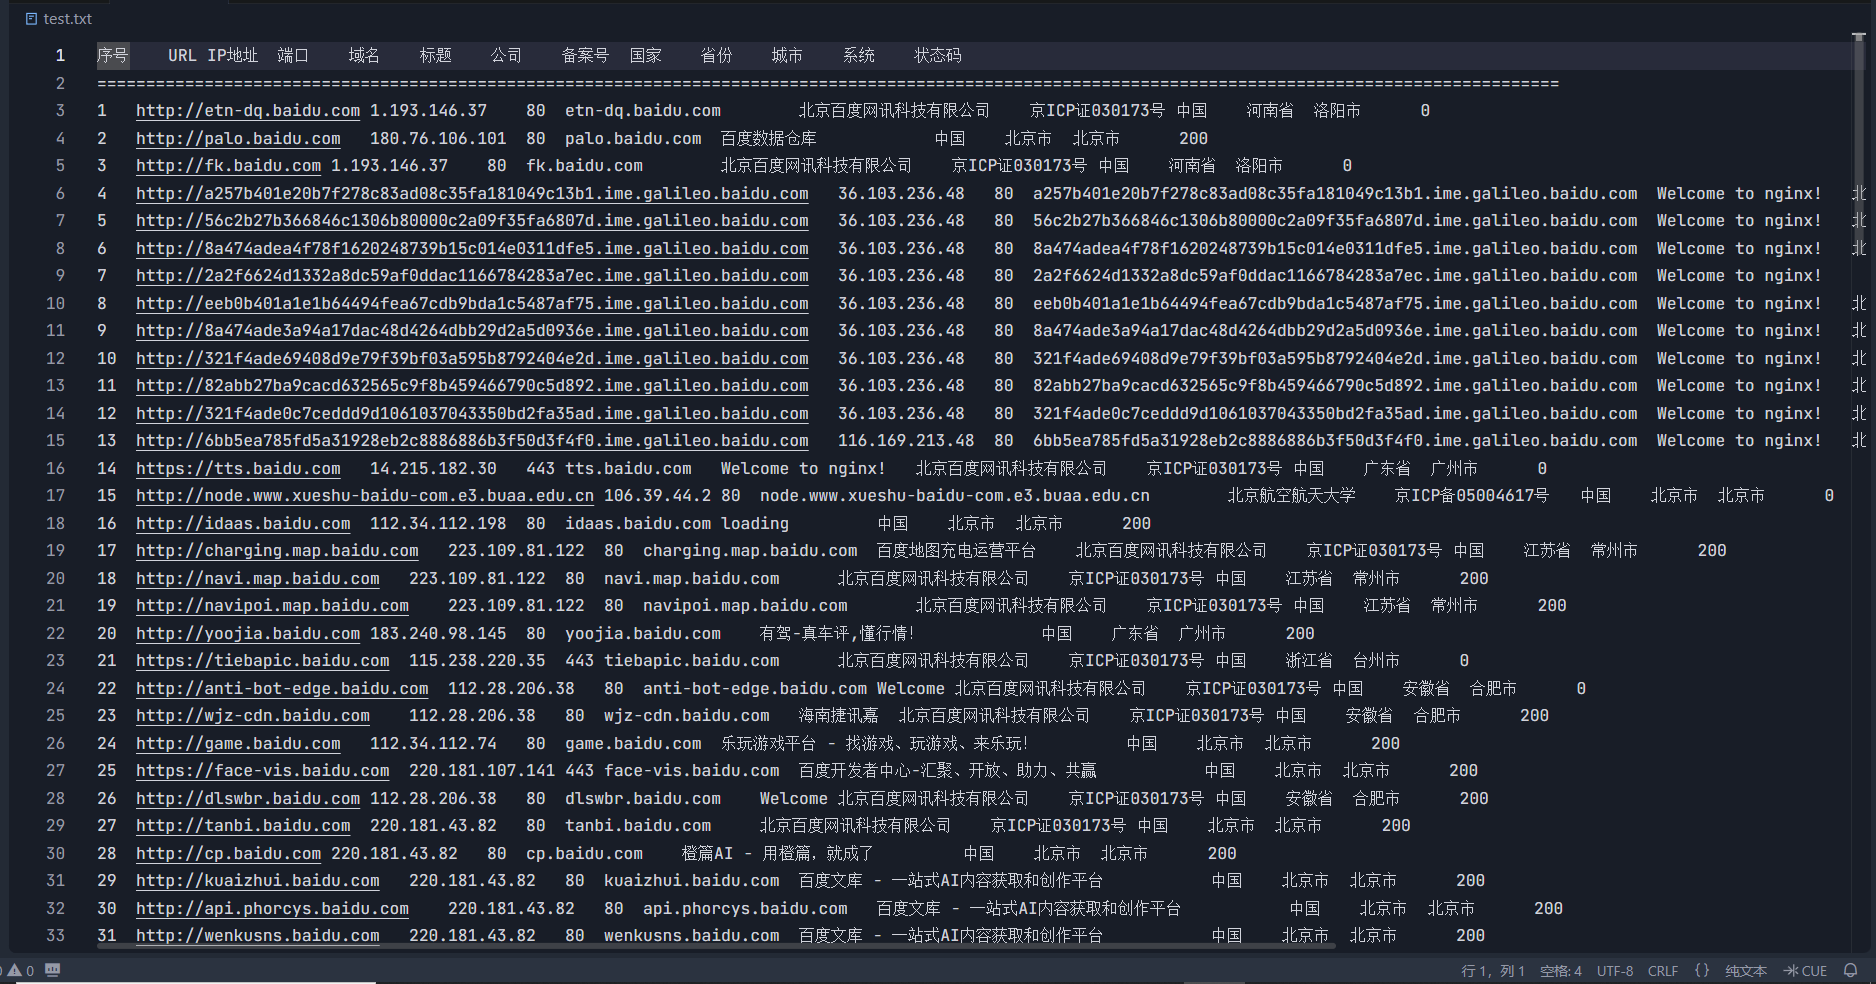Change the UTF-8 file encoding
Image resolution: width=1876 pixels, height=984 pixels.
click(1614, 970)
